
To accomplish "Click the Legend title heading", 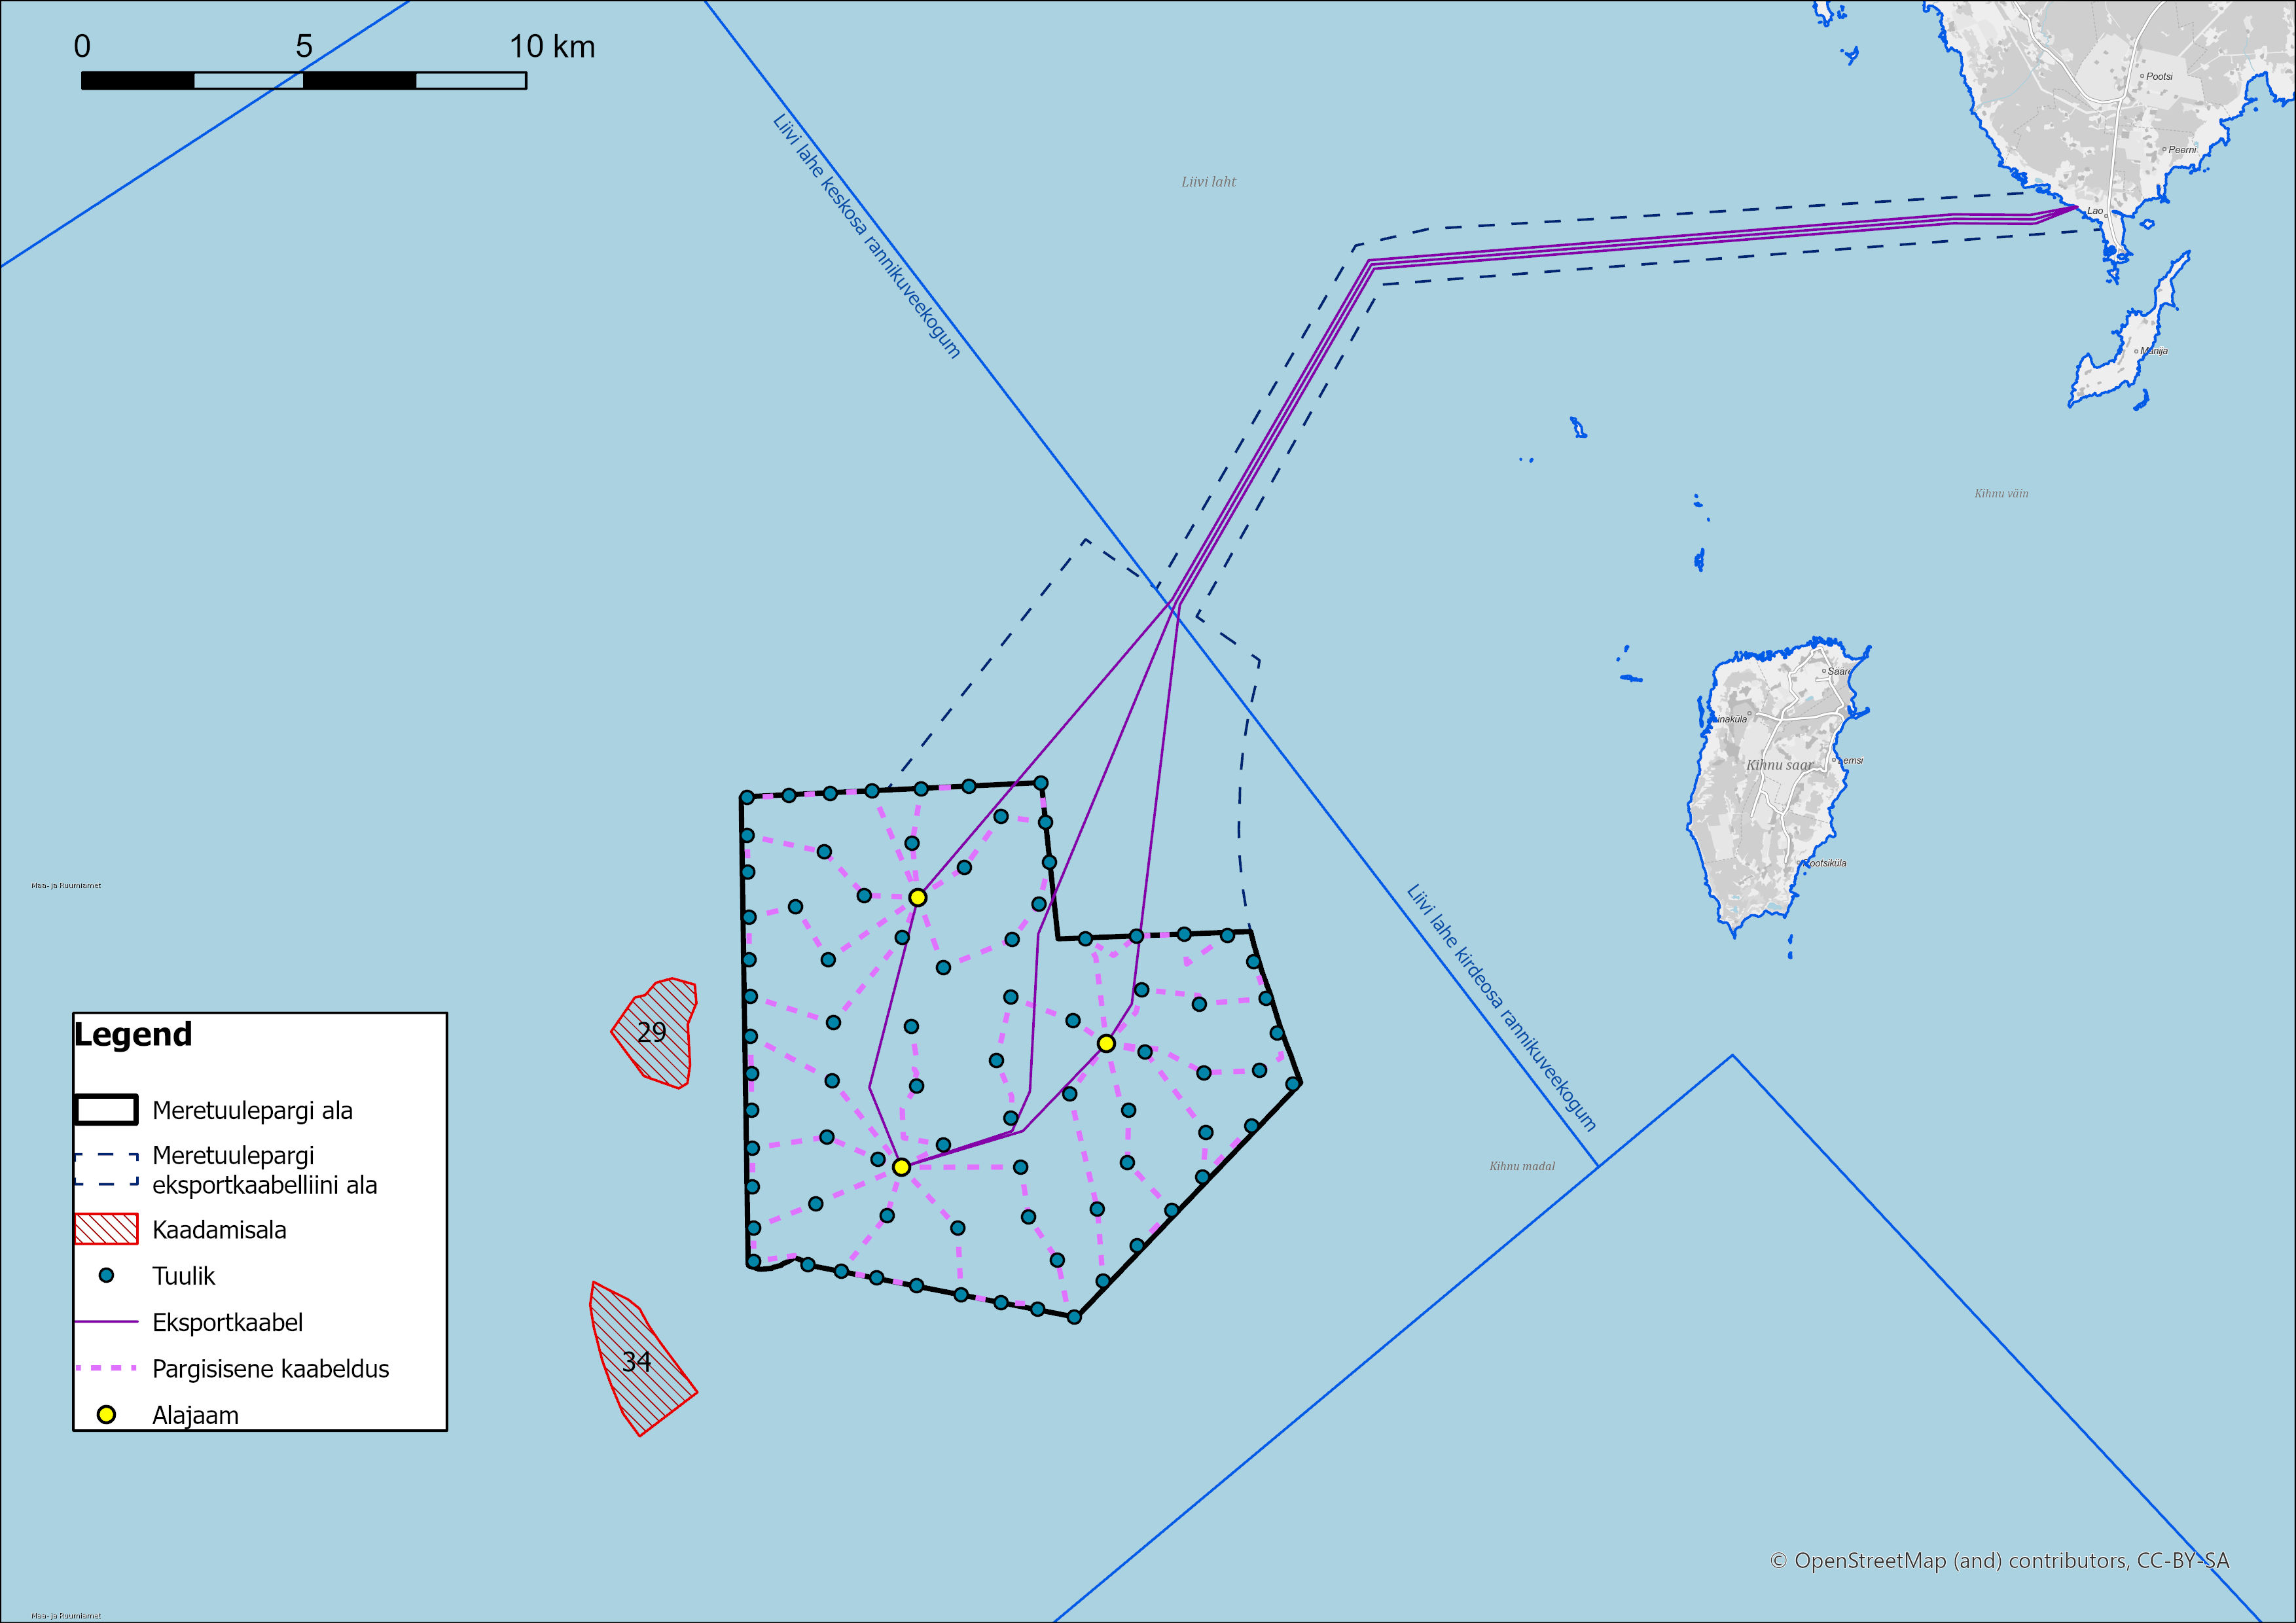I will point(133,1034).
